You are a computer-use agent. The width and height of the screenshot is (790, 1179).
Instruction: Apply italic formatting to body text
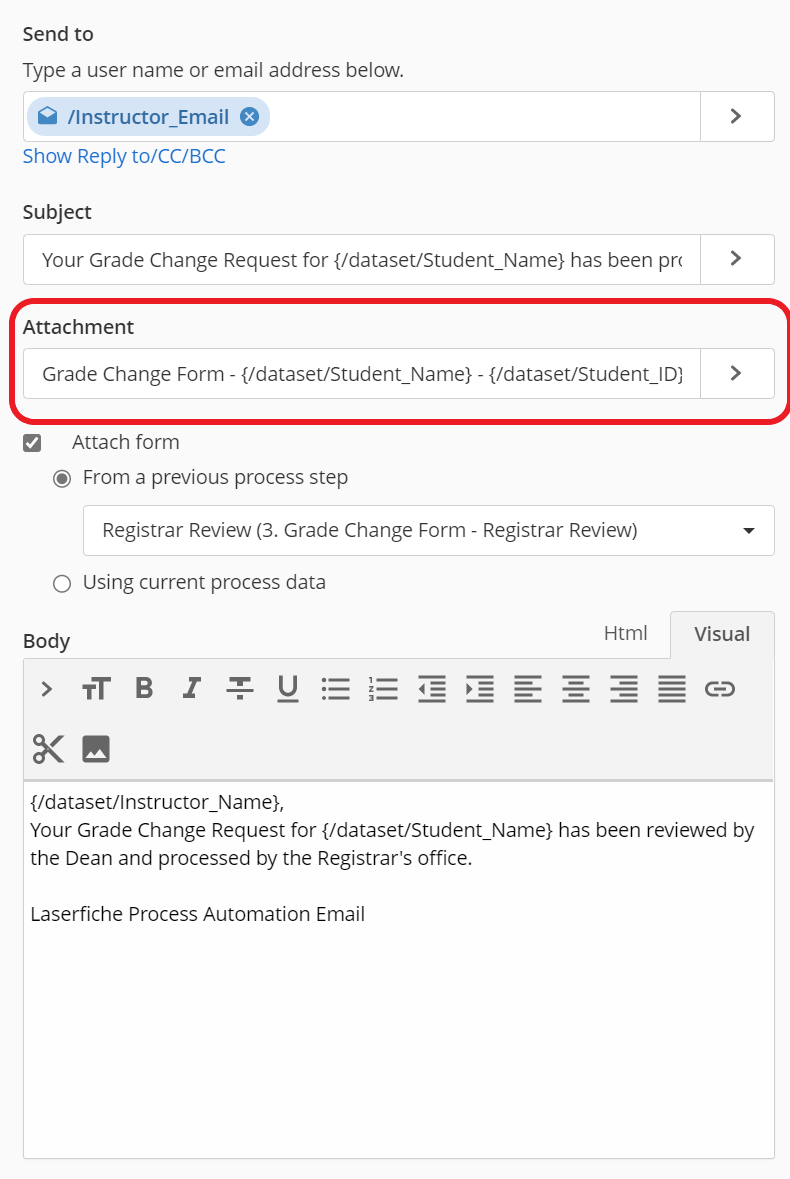pos(191,688)
